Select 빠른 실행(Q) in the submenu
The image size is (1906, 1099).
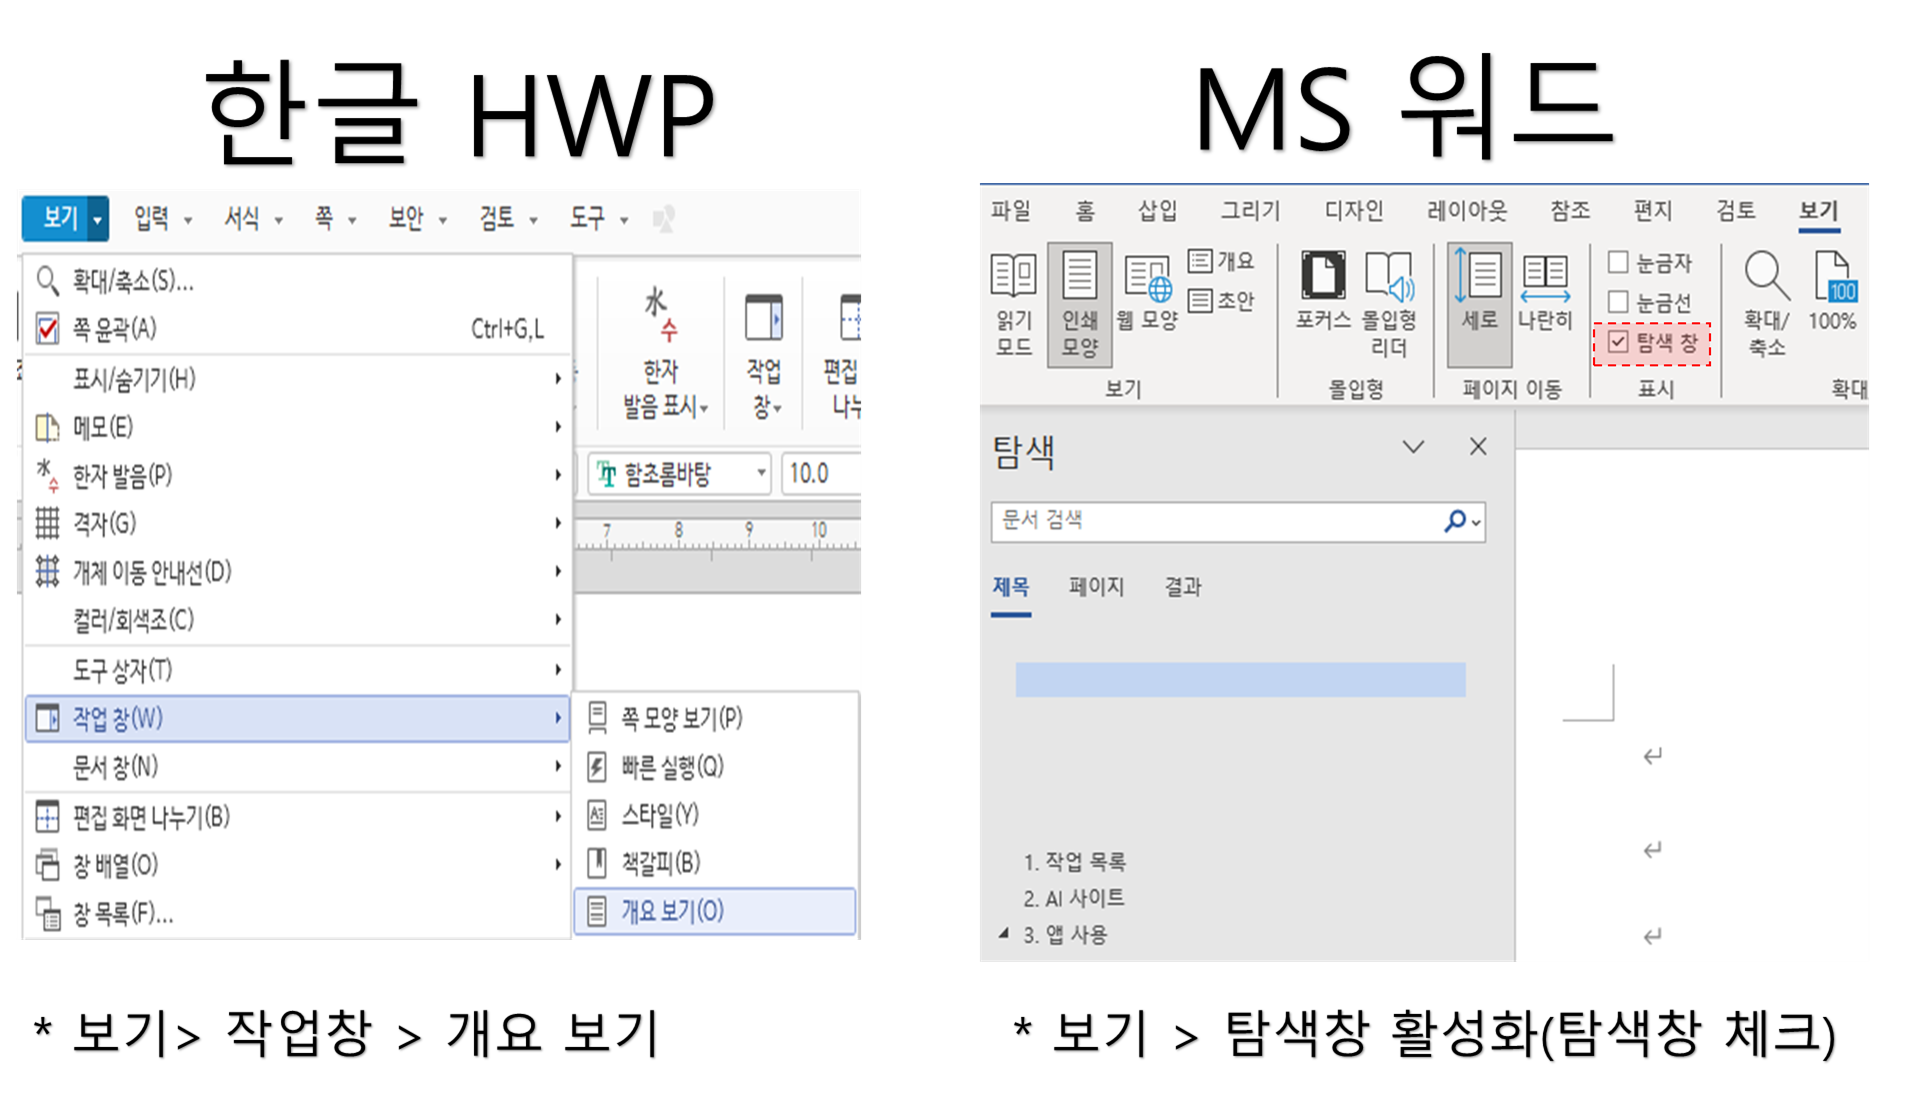point(716,767)
